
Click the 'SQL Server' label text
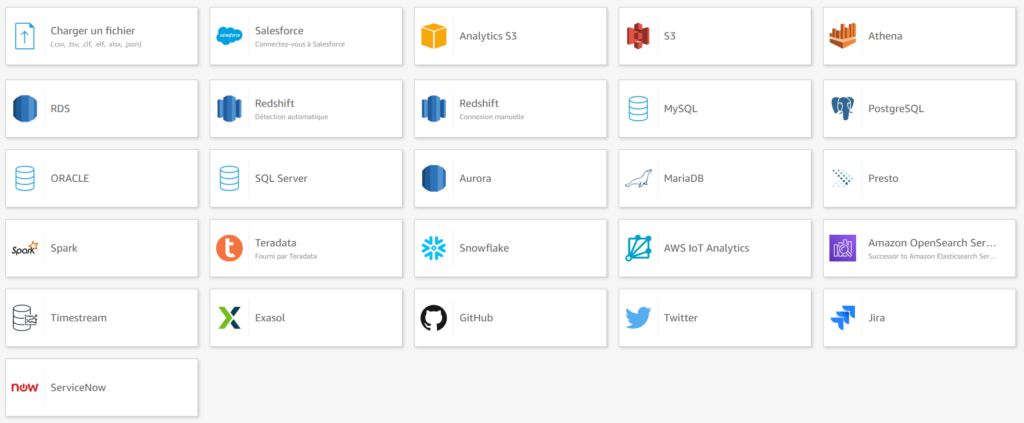click(x=281, y=178)
